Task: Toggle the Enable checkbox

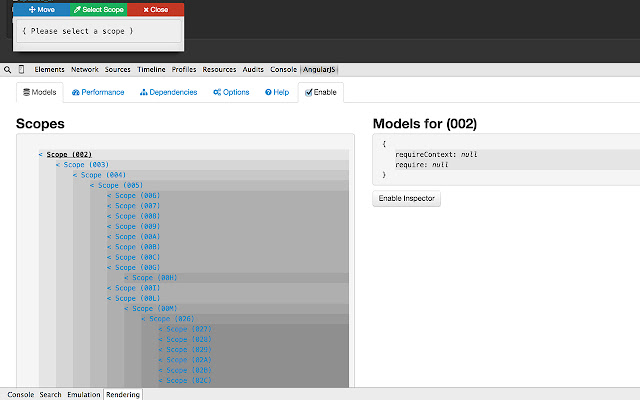Action: pyautogui.click(x=309, y=93)
